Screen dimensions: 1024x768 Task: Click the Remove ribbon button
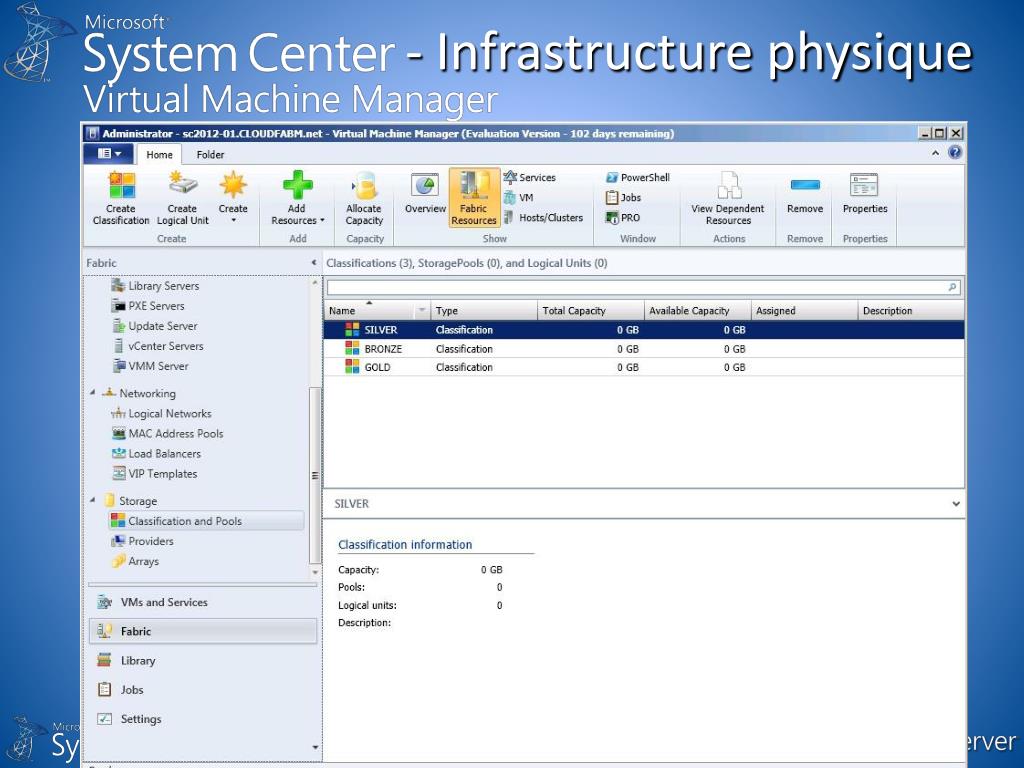(x=805, y=194)
